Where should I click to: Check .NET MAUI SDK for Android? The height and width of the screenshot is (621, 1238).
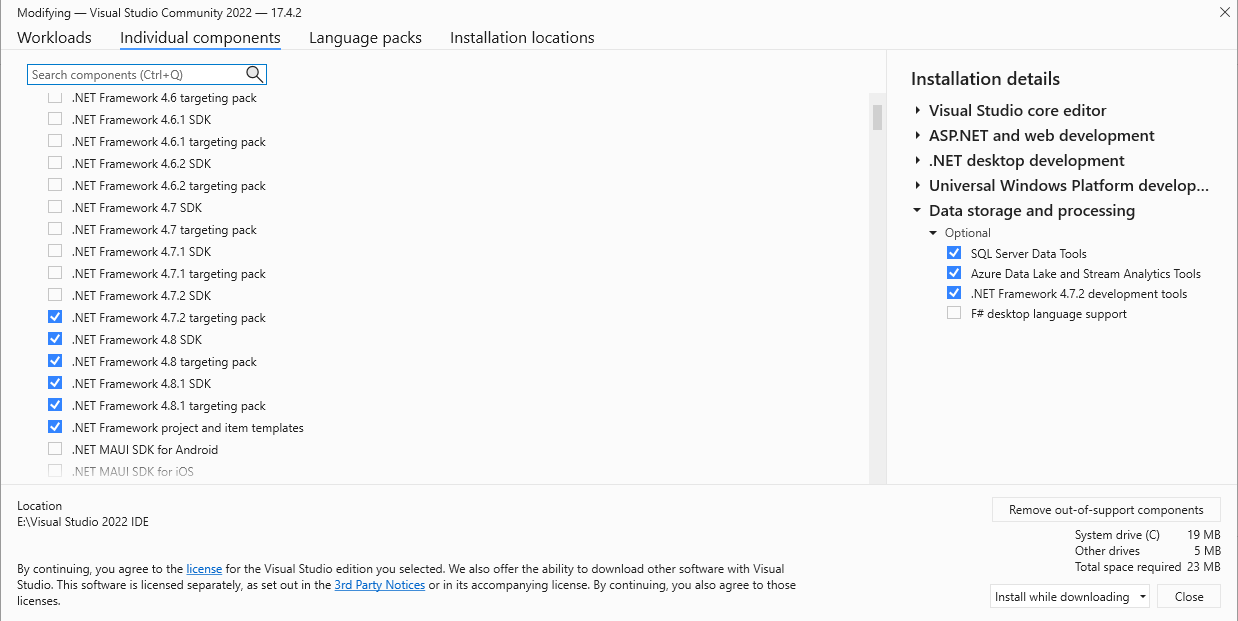point(55,449)
